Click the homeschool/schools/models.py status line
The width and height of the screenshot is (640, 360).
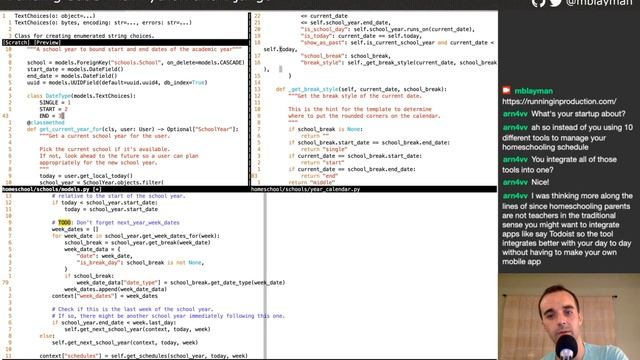click(125, 189)
